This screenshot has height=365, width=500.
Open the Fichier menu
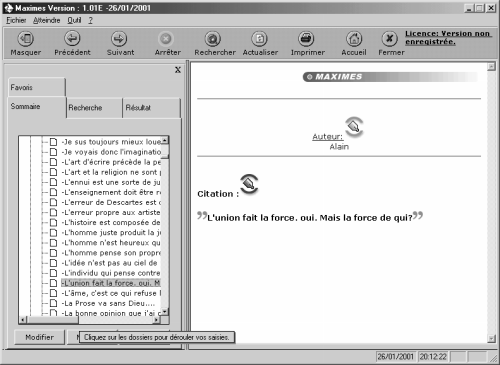point(16,20)
